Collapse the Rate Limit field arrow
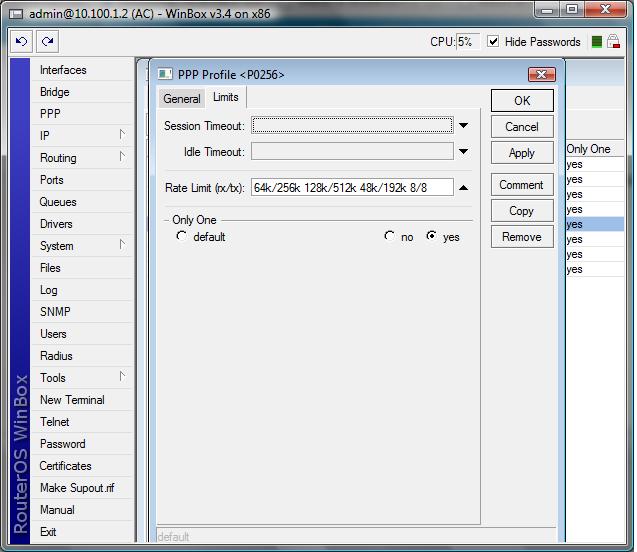Viewport: 637px width, 552px height. pos(463,188)
